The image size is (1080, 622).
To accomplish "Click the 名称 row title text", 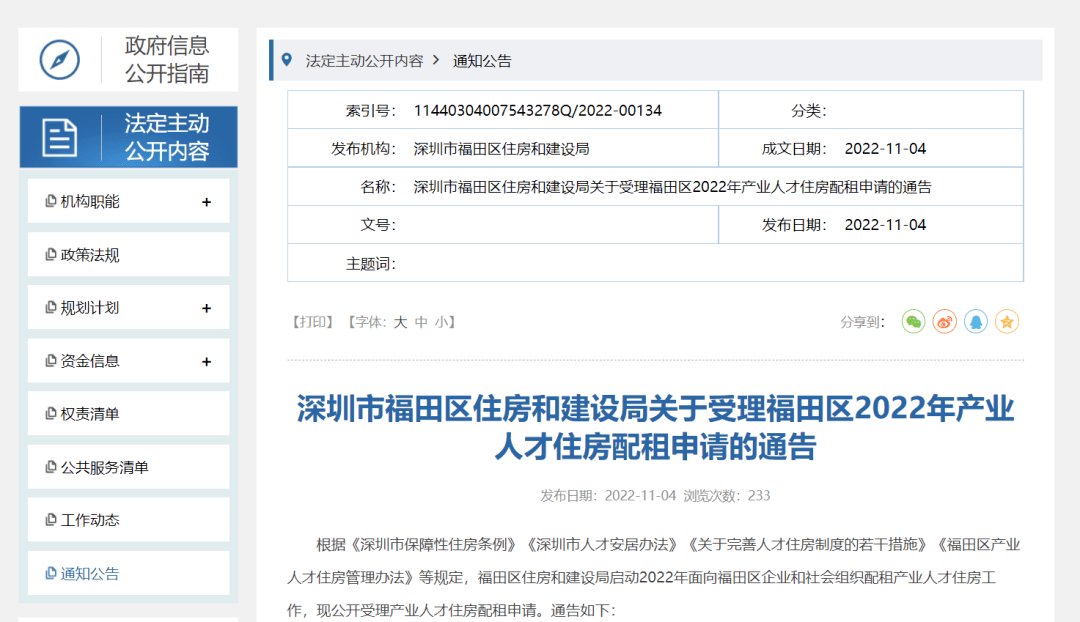I will (x=672, y=187).
